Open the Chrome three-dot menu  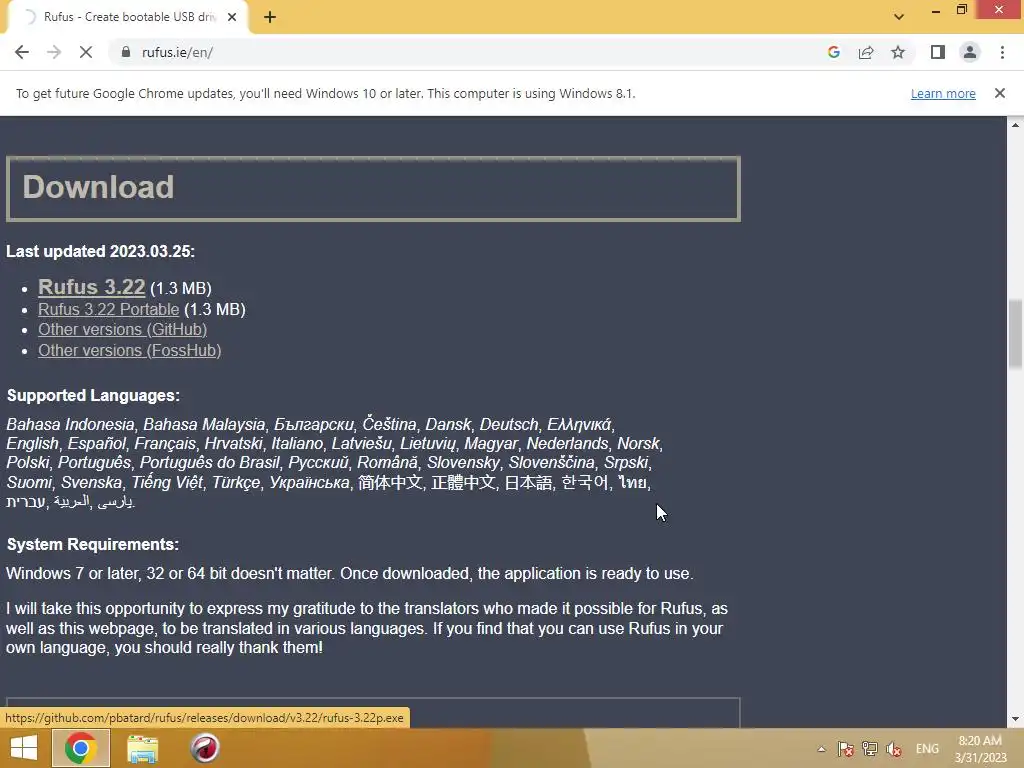(1002, 52)
